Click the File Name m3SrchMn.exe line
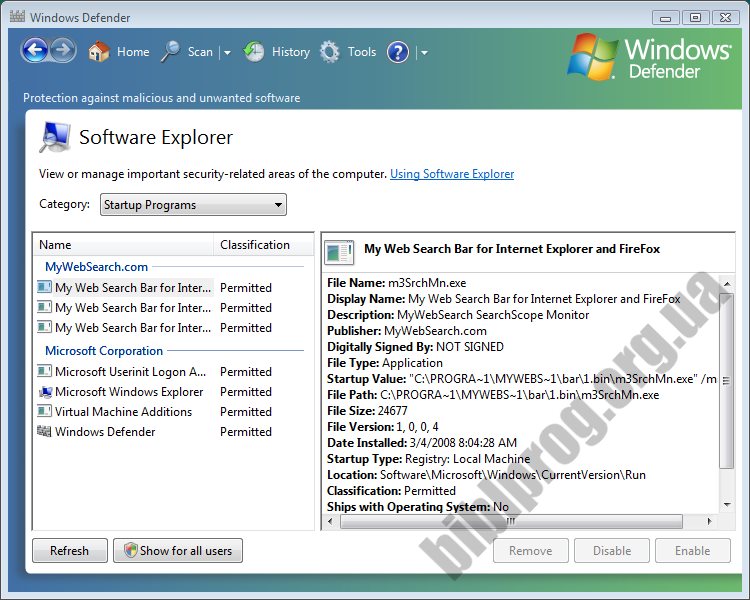The width and height of the screenshot is (750, 600). click(397, 283)
